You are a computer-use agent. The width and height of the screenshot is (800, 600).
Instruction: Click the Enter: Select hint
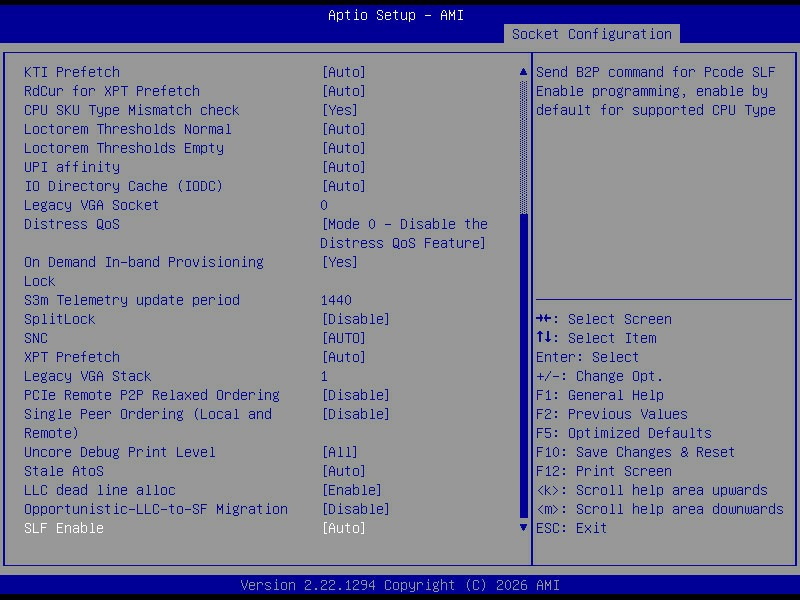pos(587,357)
